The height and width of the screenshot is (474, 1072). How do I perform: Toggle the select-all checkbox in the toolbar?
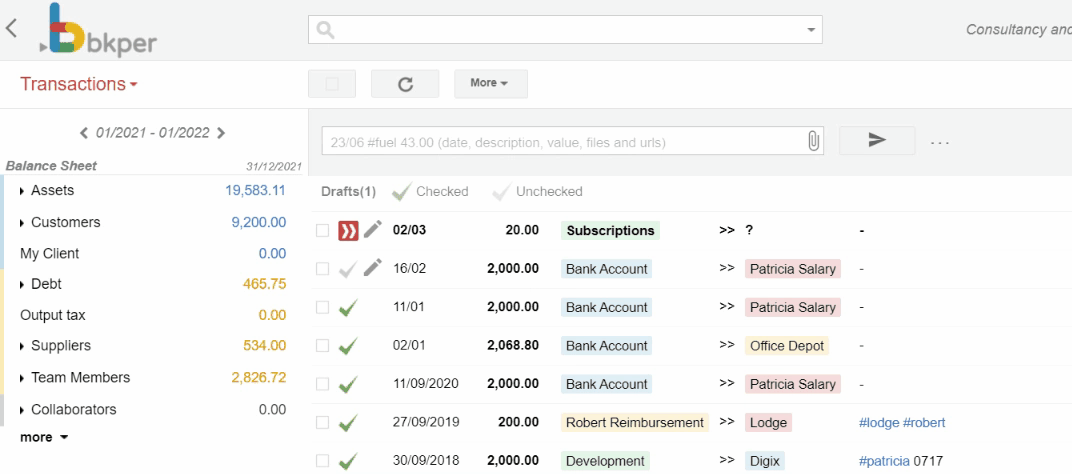(333, 84)
